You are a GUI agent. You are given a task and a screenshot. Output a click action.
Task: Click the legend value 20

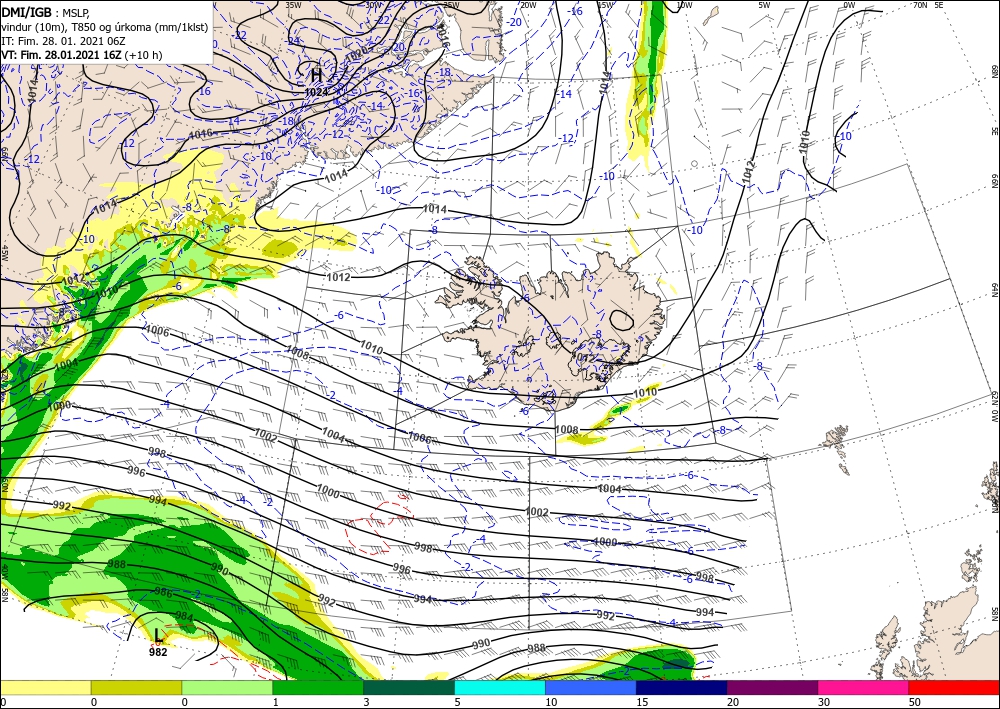click(x=732, y=702)
